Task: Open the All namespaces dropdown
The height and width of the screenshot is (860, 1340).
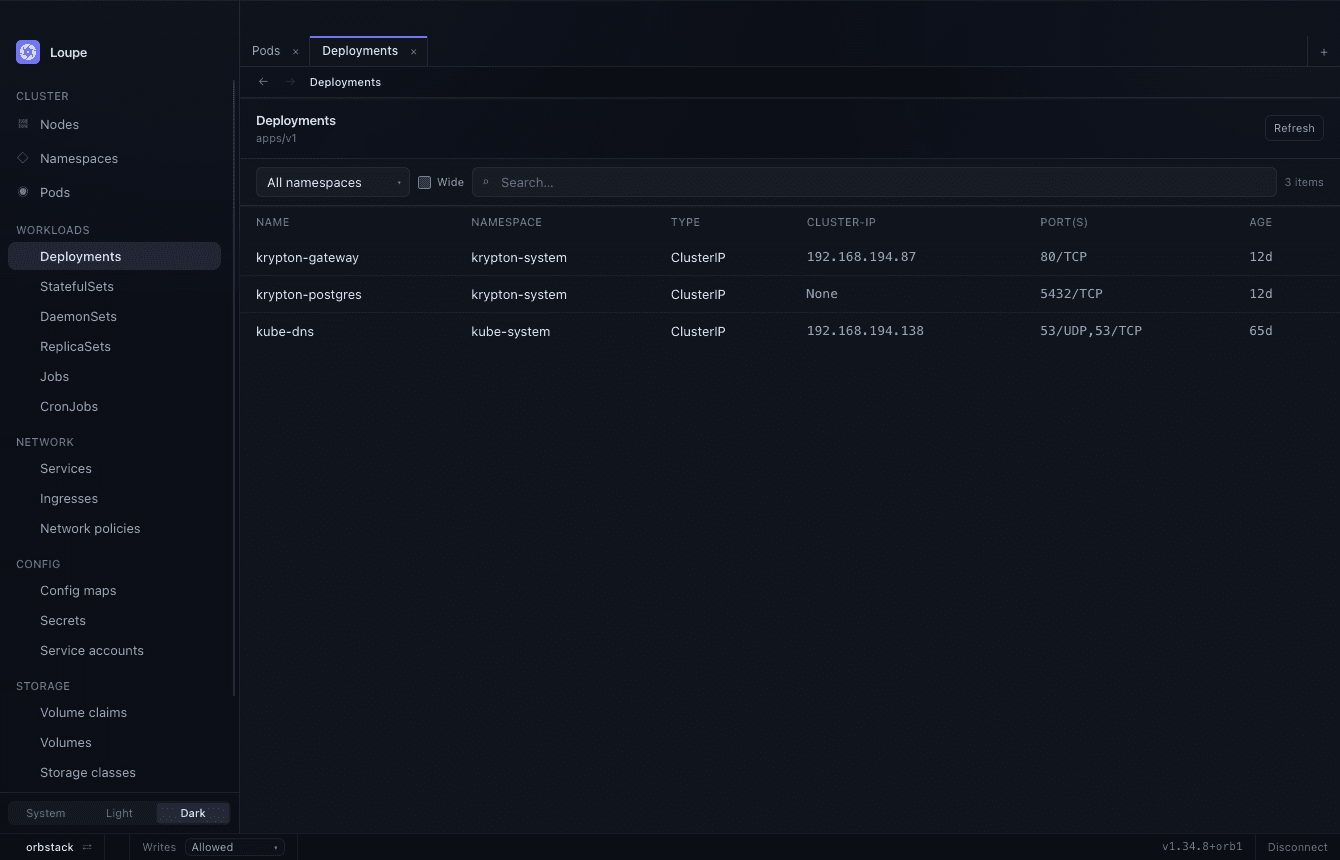Action: (x=333, y=182)
